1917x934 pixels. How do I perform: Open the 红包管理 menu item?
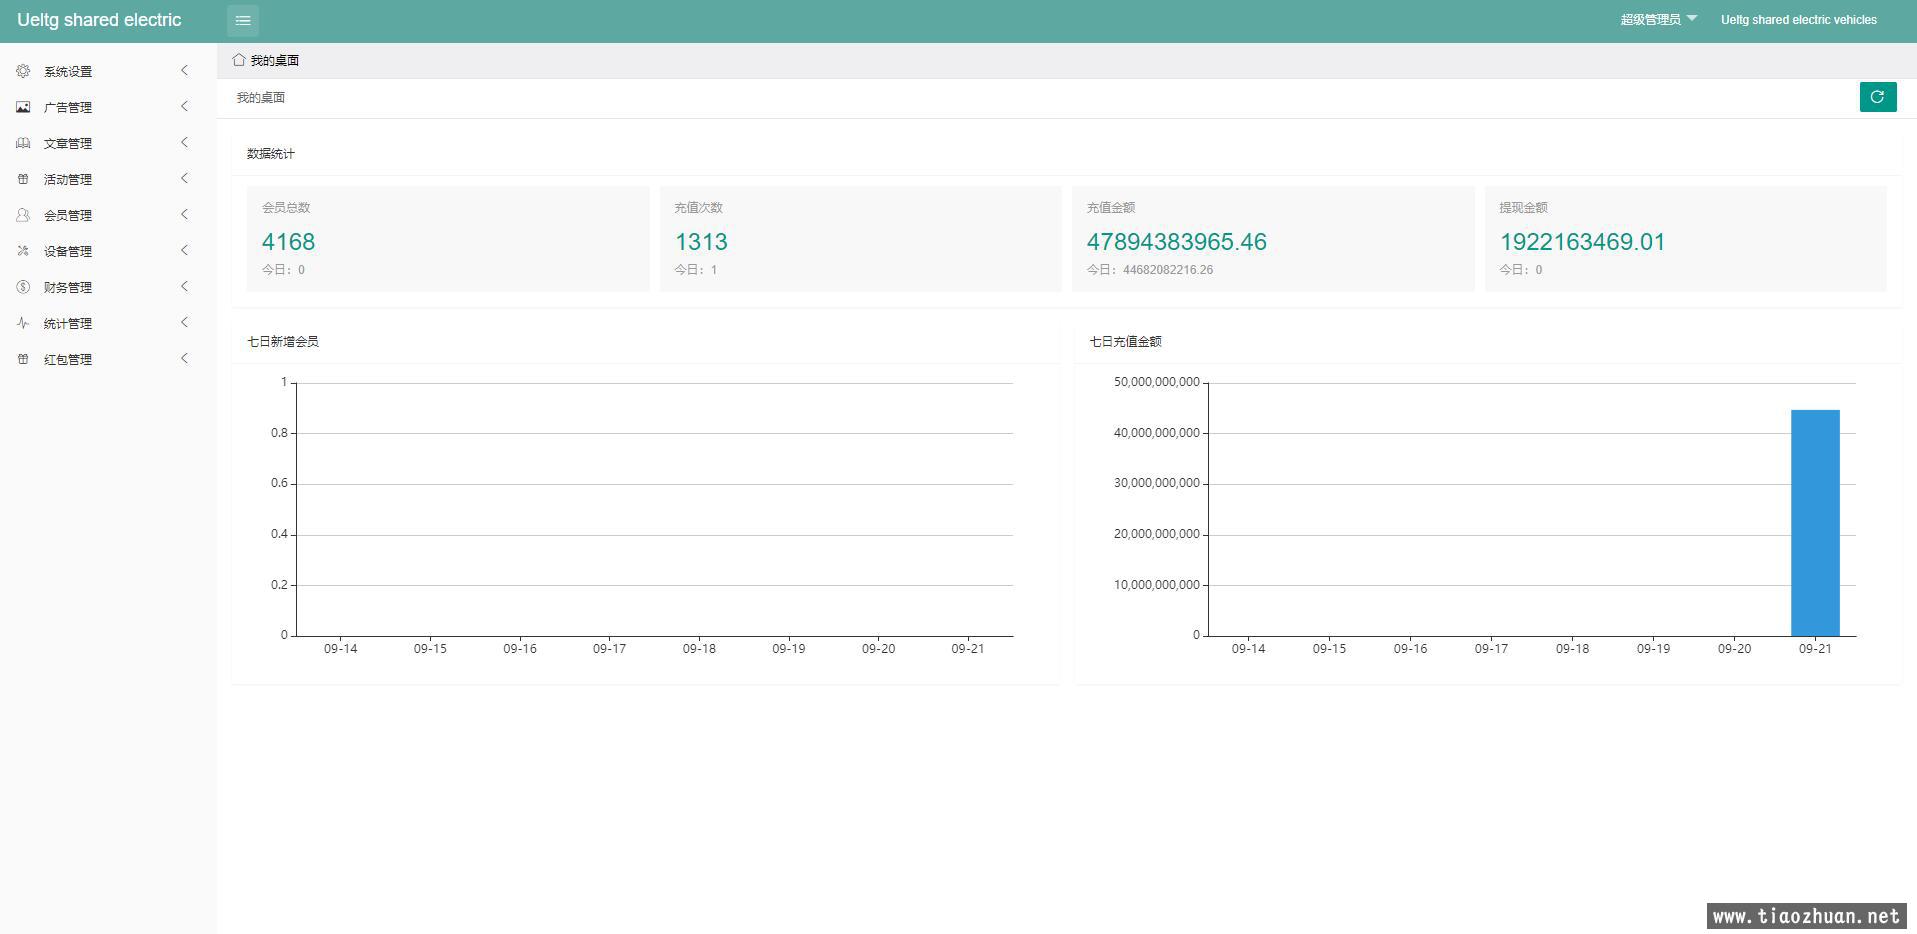(108, 359)
